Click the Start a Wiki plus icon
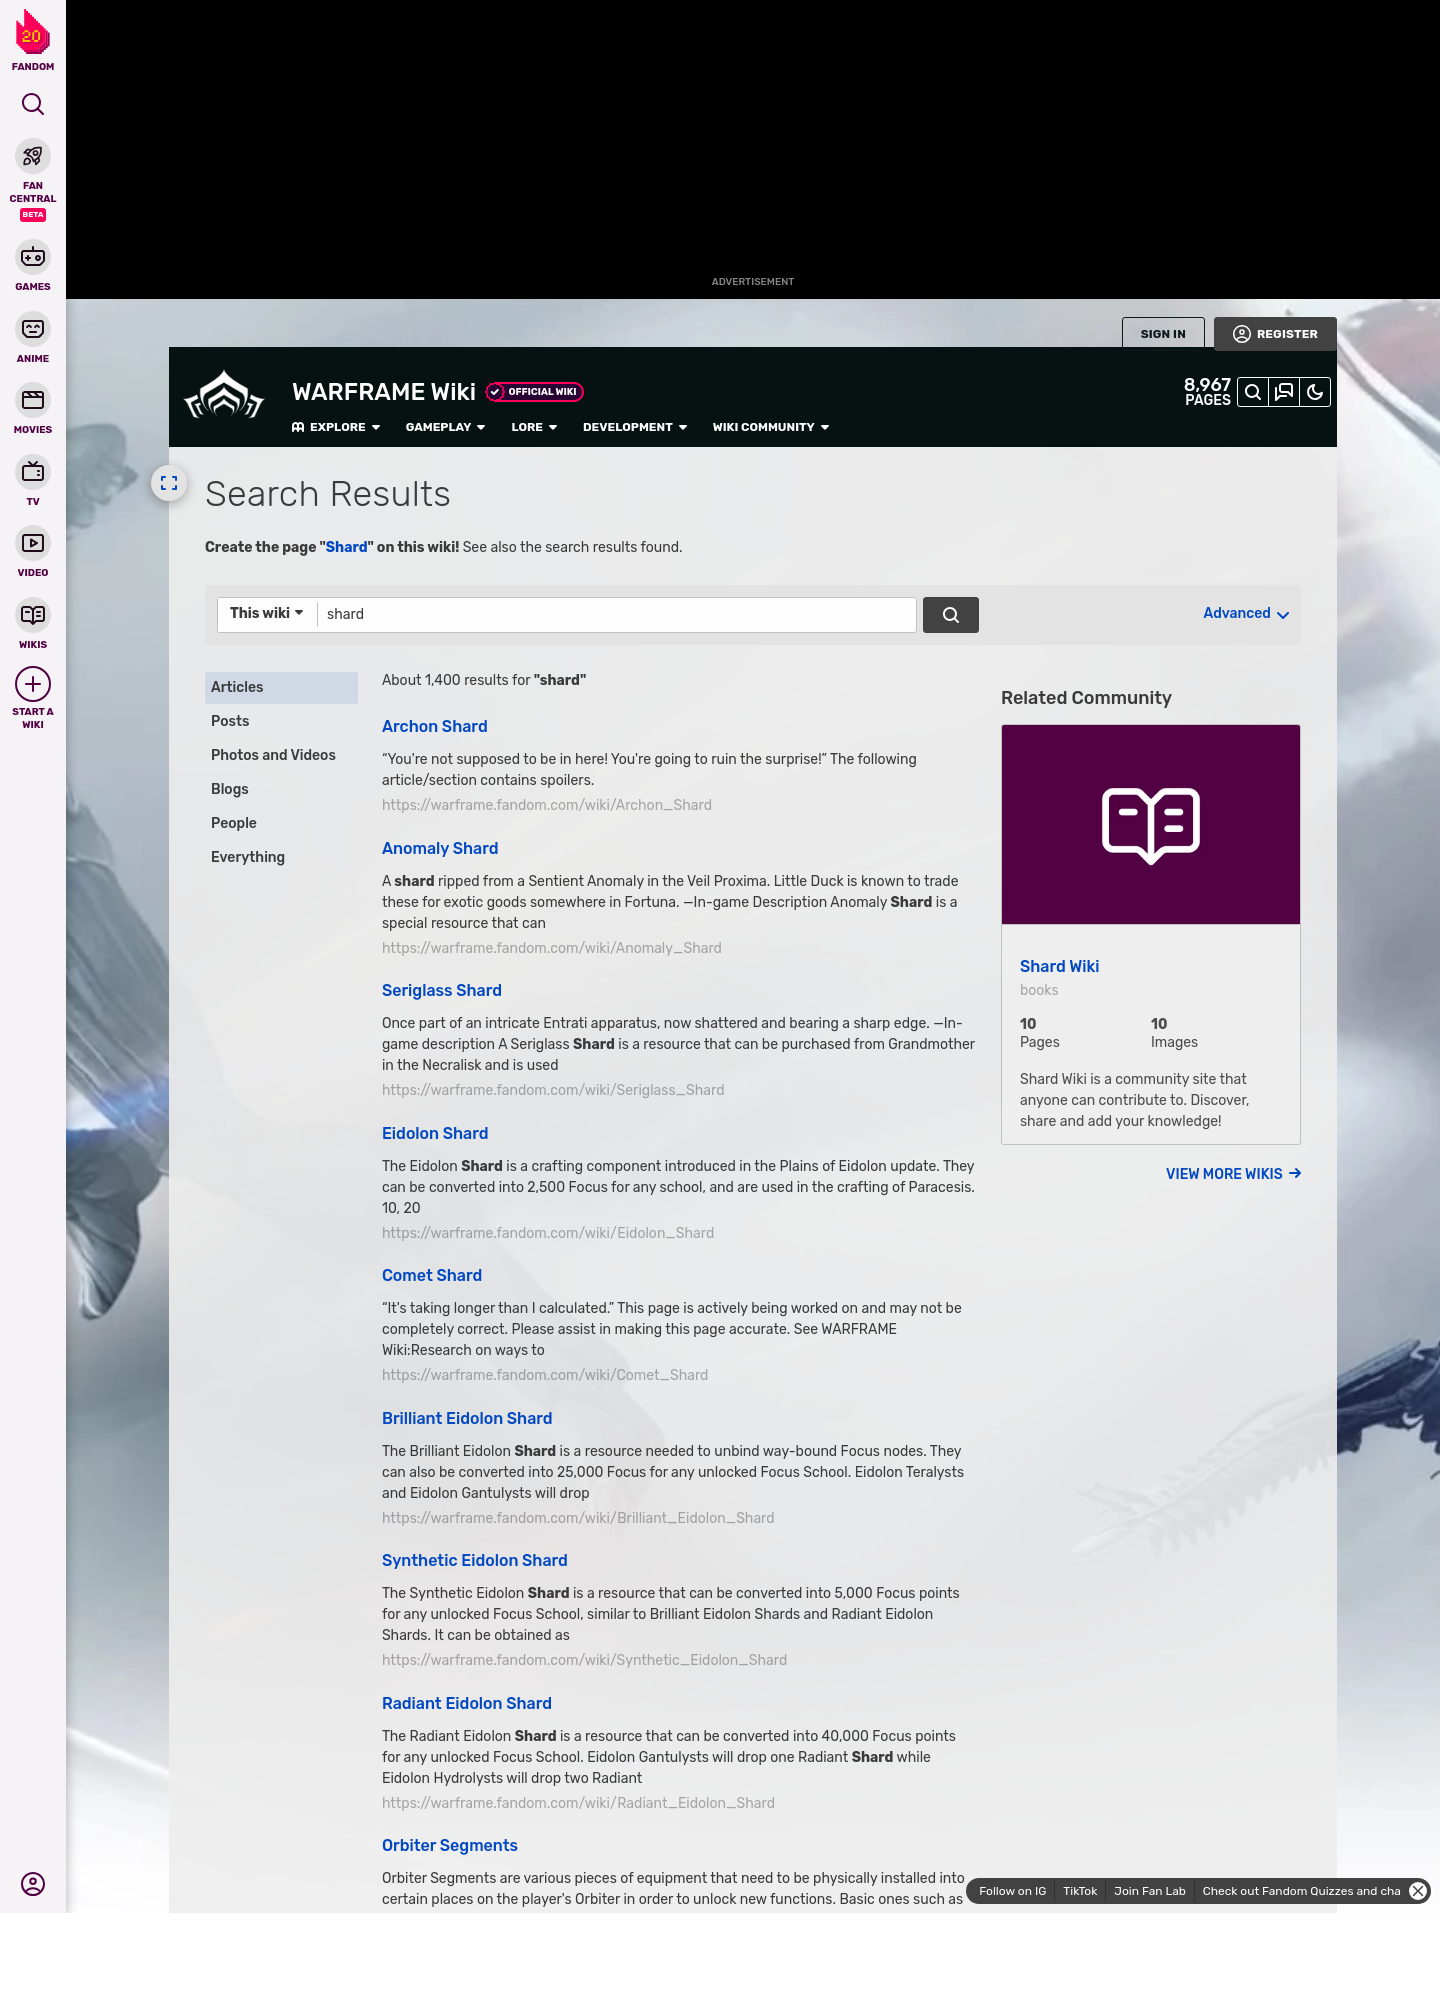The height and width of the screenshot is (2000, 1440). [x=33, y=684]
